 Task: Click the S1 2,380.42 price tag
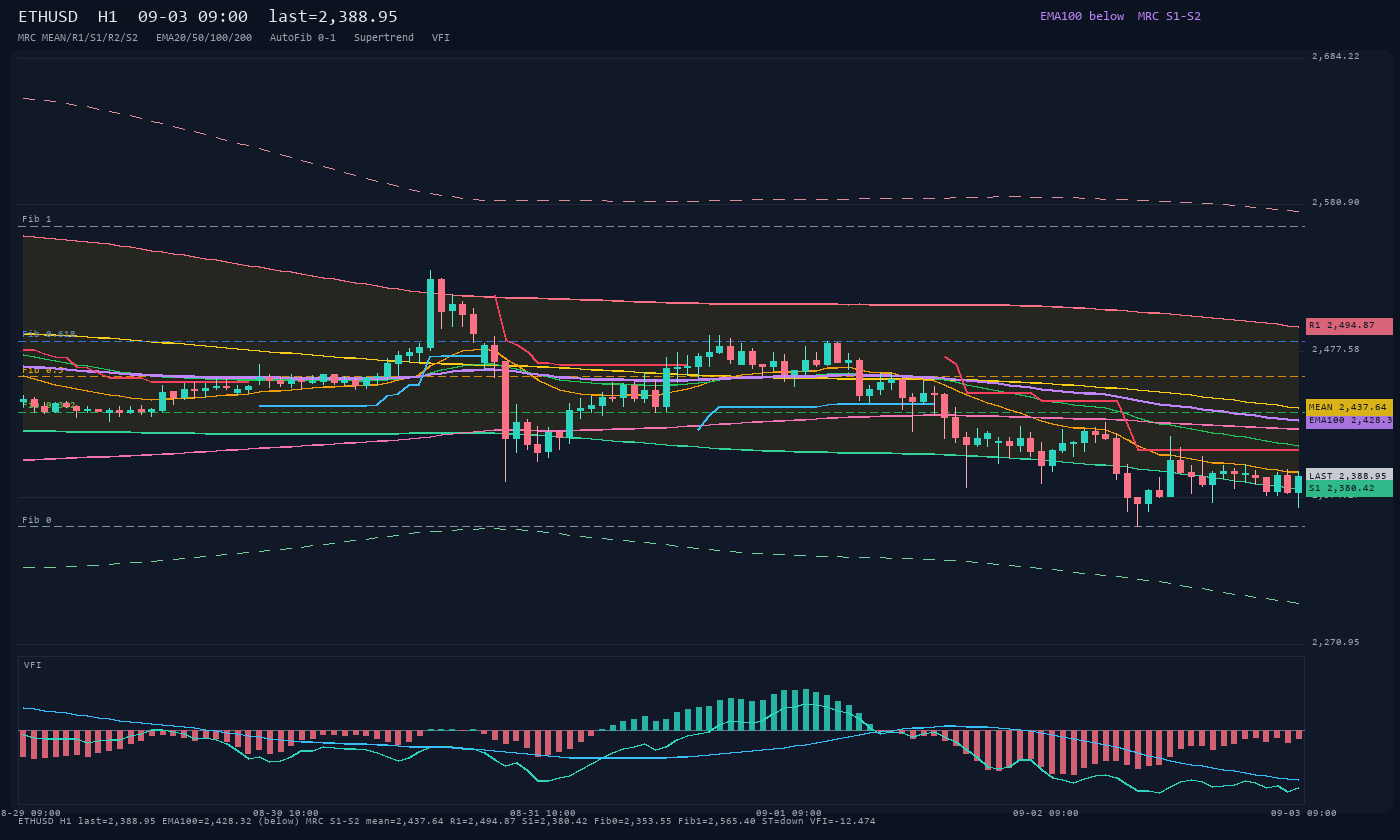point(1349,488)
